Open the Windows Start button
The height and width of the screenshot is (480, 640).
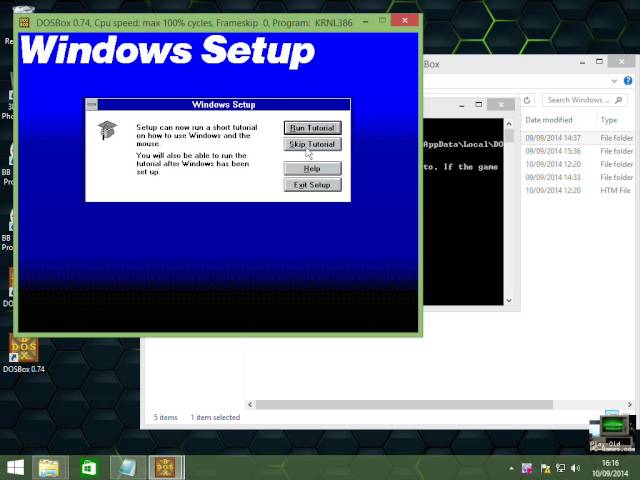(x=16, y=468)
